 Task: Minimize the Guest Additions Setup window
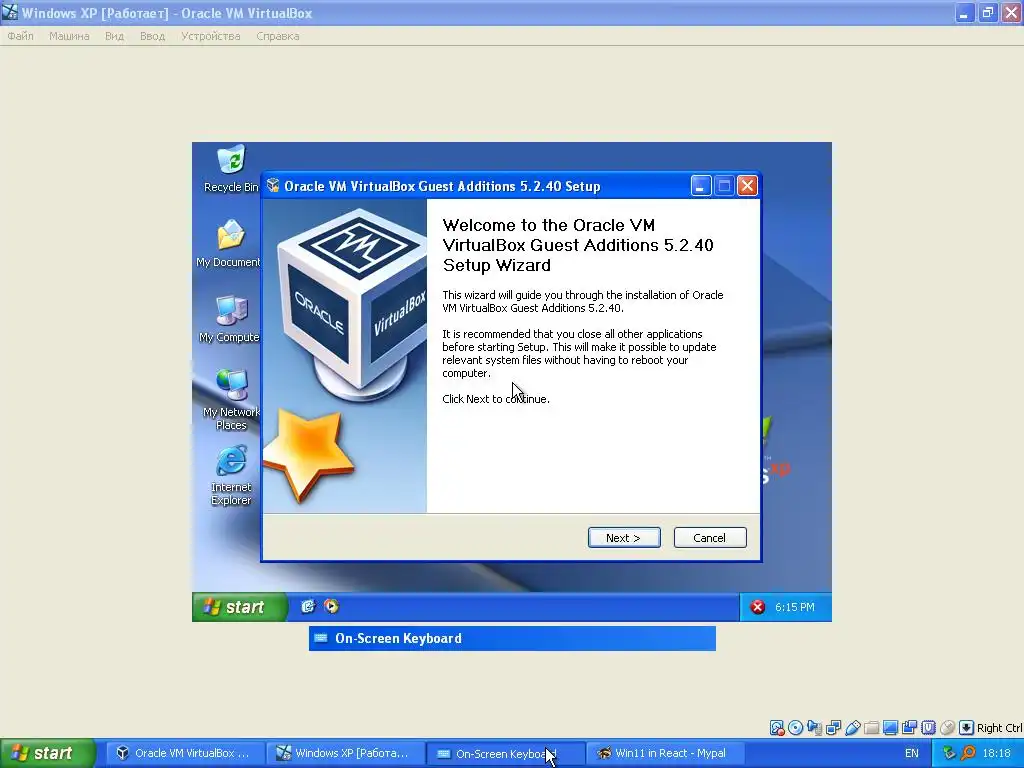click(x=700, y=186)
